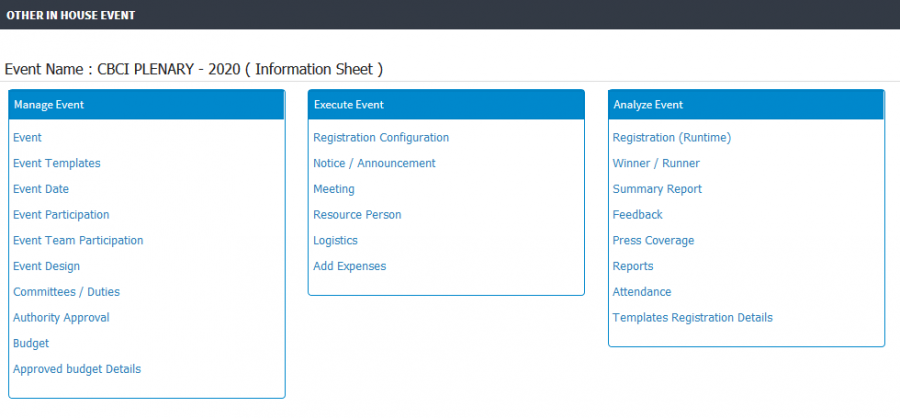Open Logistics under Execute Event
The height and width of the screenshot is (418, 900).
(x=335, y=240)
